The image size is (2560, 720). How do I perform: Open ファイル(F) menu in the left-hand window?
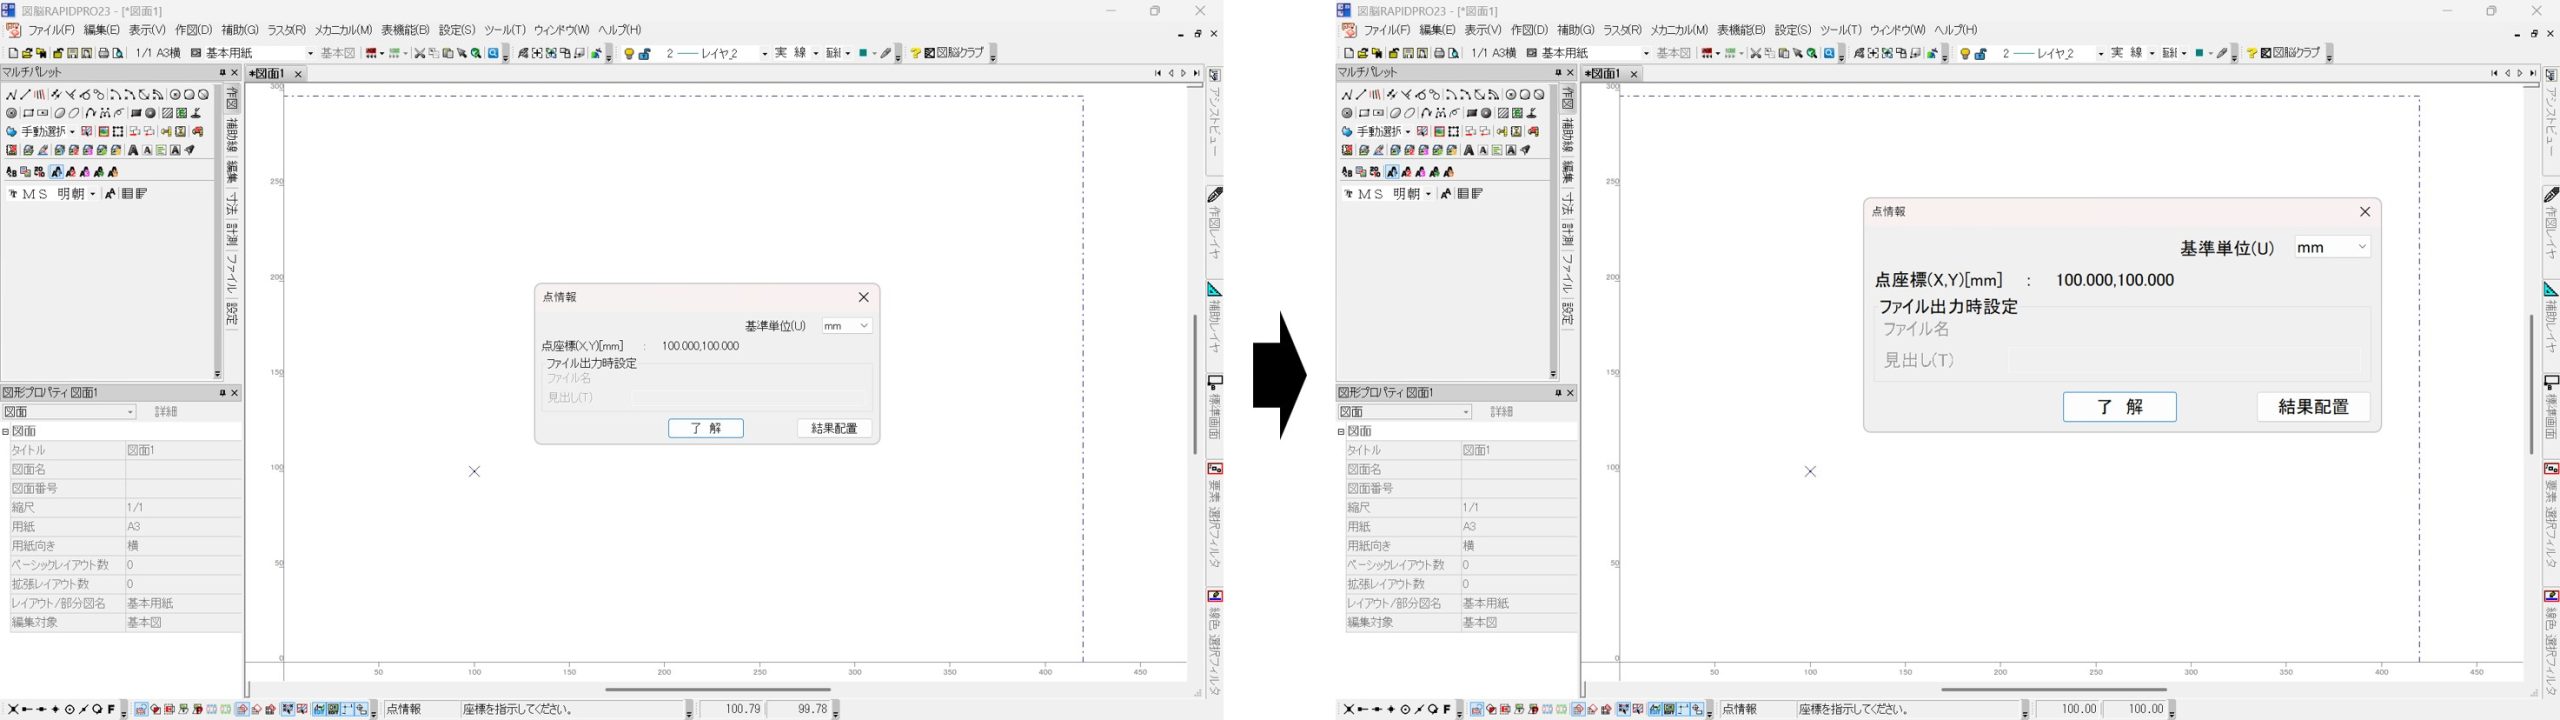pos(51,30)
